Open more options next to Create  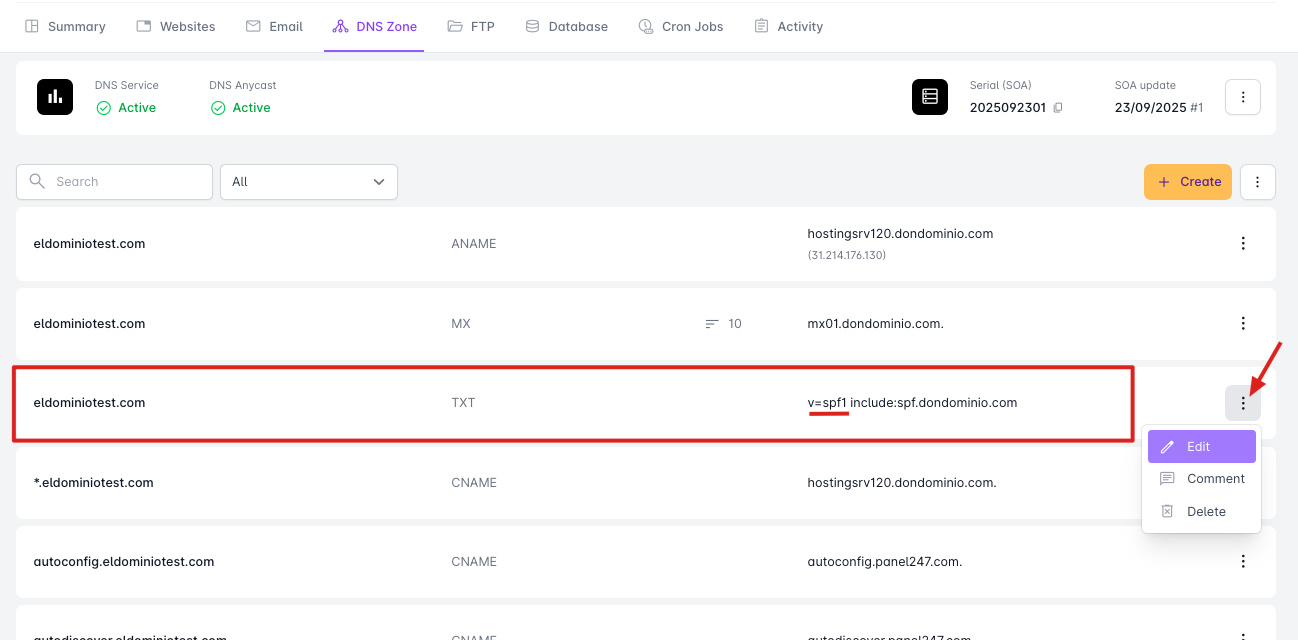pos(1257,182)
